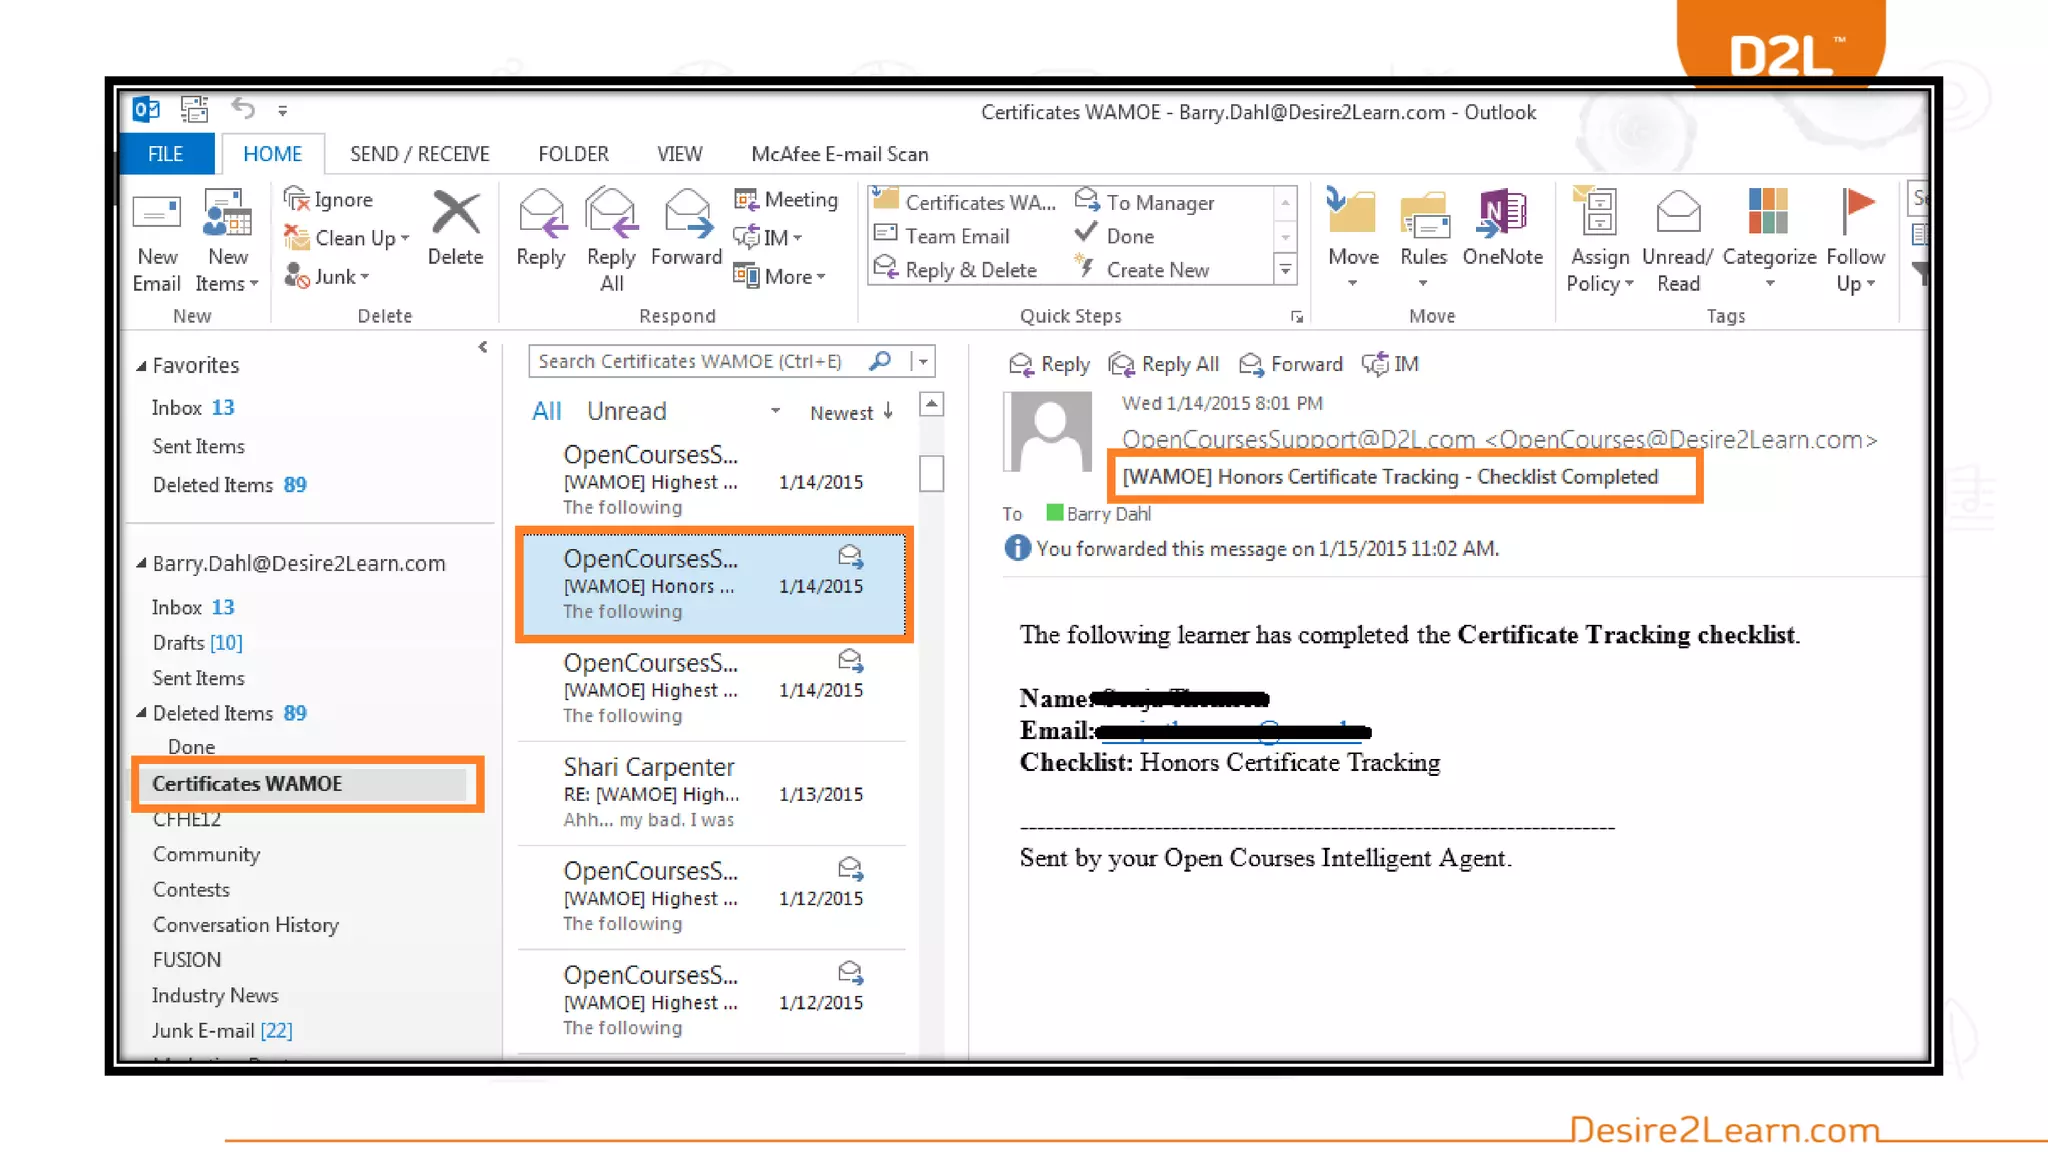Switch to the FOLDER tab
The image size is (2048, 1152).
(x=573, y=154)
